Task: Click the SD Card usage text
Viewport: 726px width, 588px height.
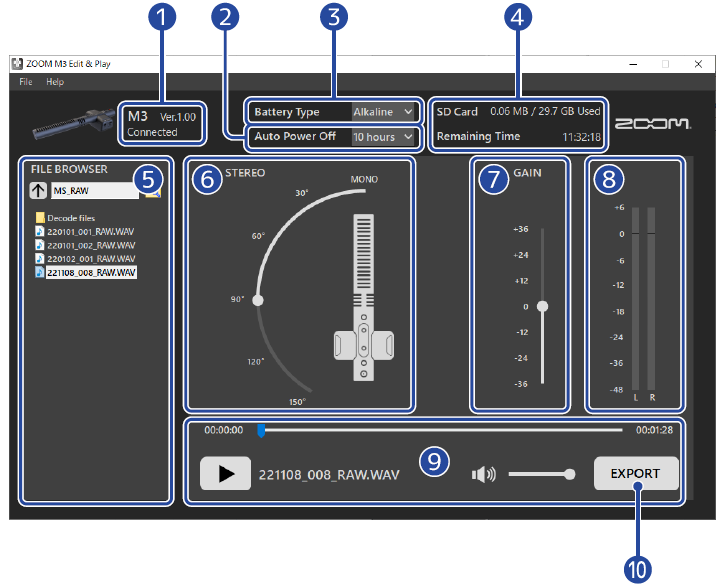Action: coord(545,112)
